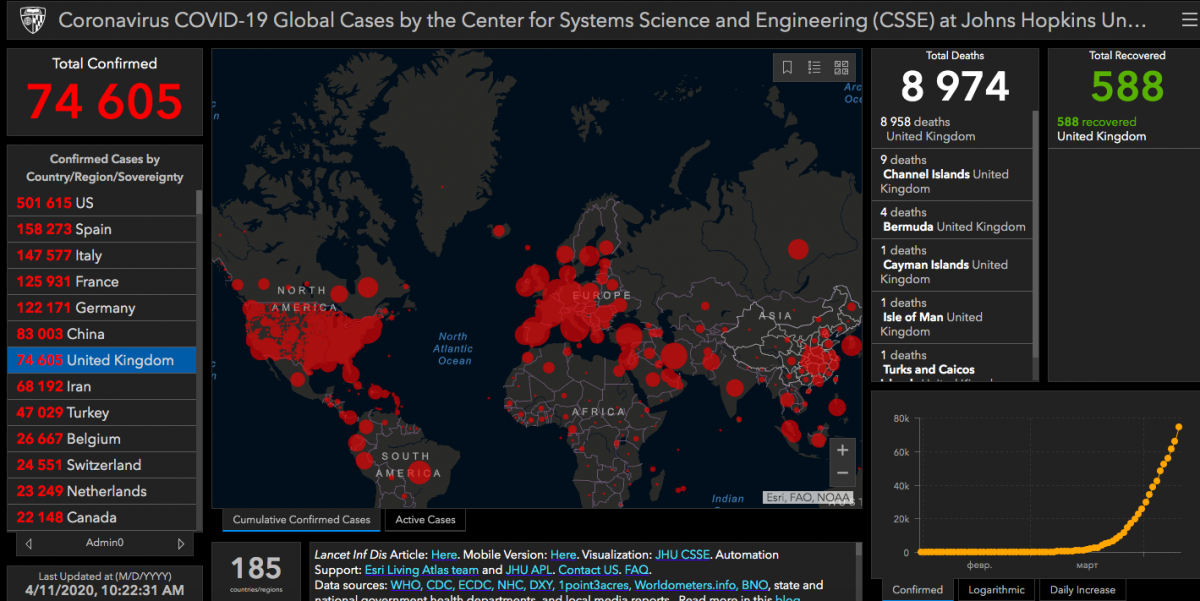Open Contact US link
Screen dimensions: 1200x601
point(588,569)
